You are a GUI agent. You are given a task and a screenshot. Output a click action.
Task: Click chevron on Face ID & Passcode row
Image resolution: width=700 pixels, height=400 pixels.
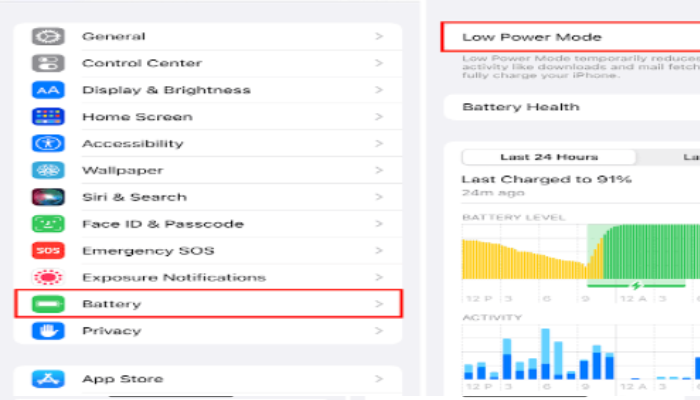(379, 224)
